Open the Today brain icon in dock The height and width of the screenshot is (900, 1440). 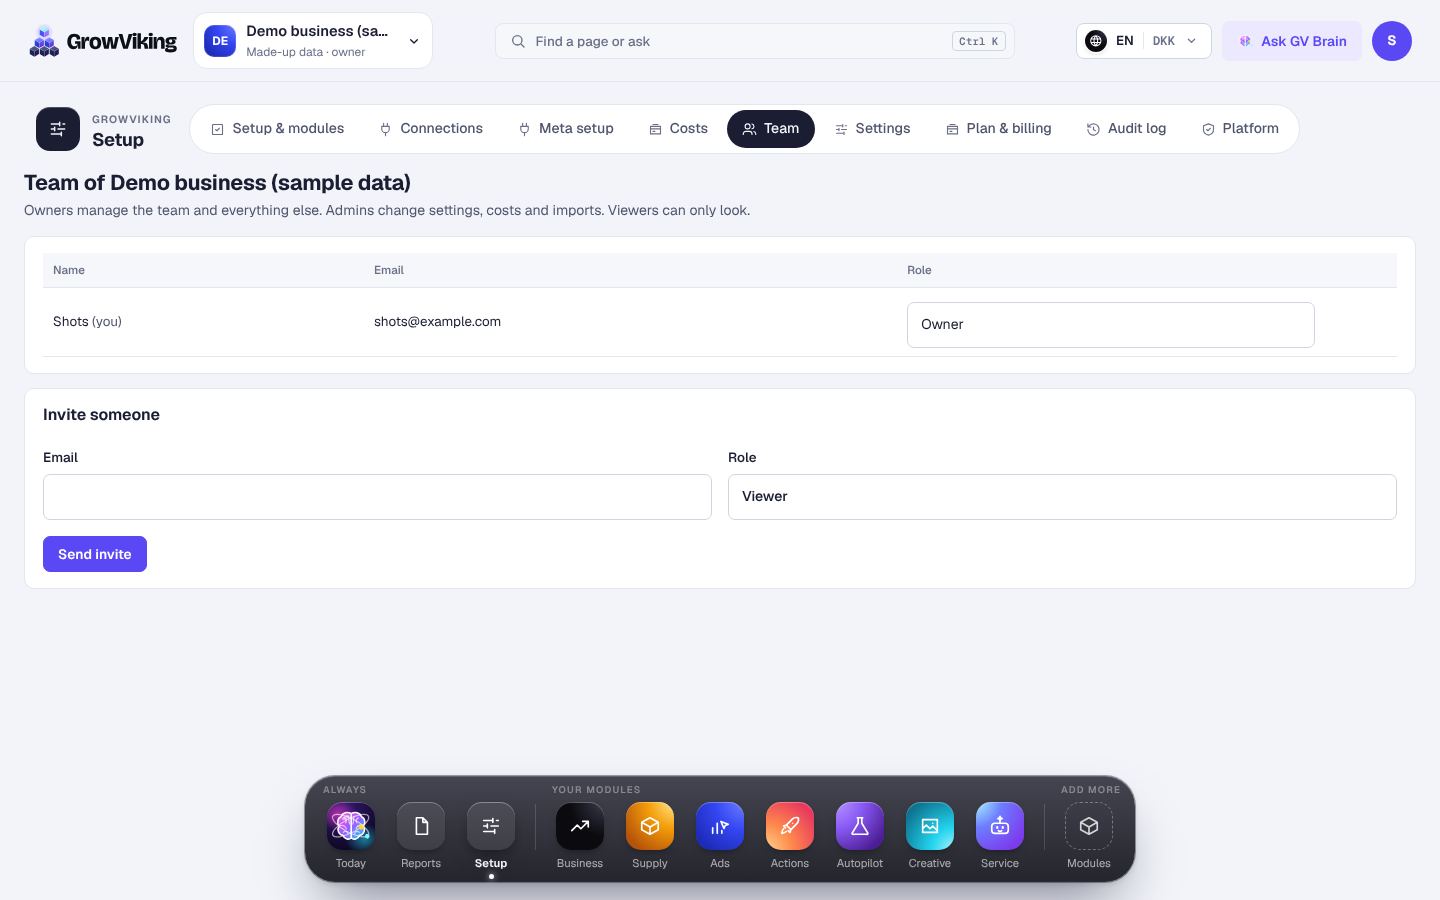[x=351, y=826]
